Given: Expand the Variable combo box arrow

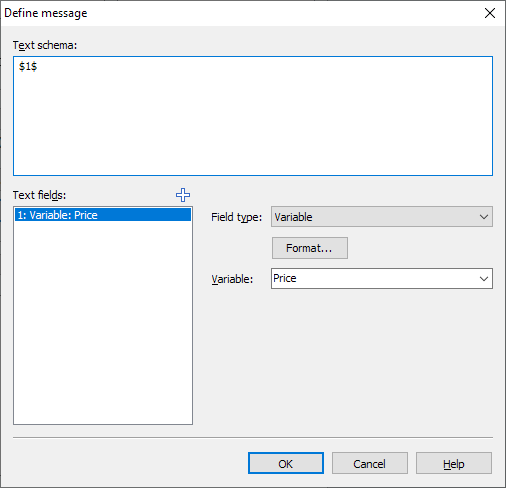Looking at the screenshot, I should click(x=484, y=278).
